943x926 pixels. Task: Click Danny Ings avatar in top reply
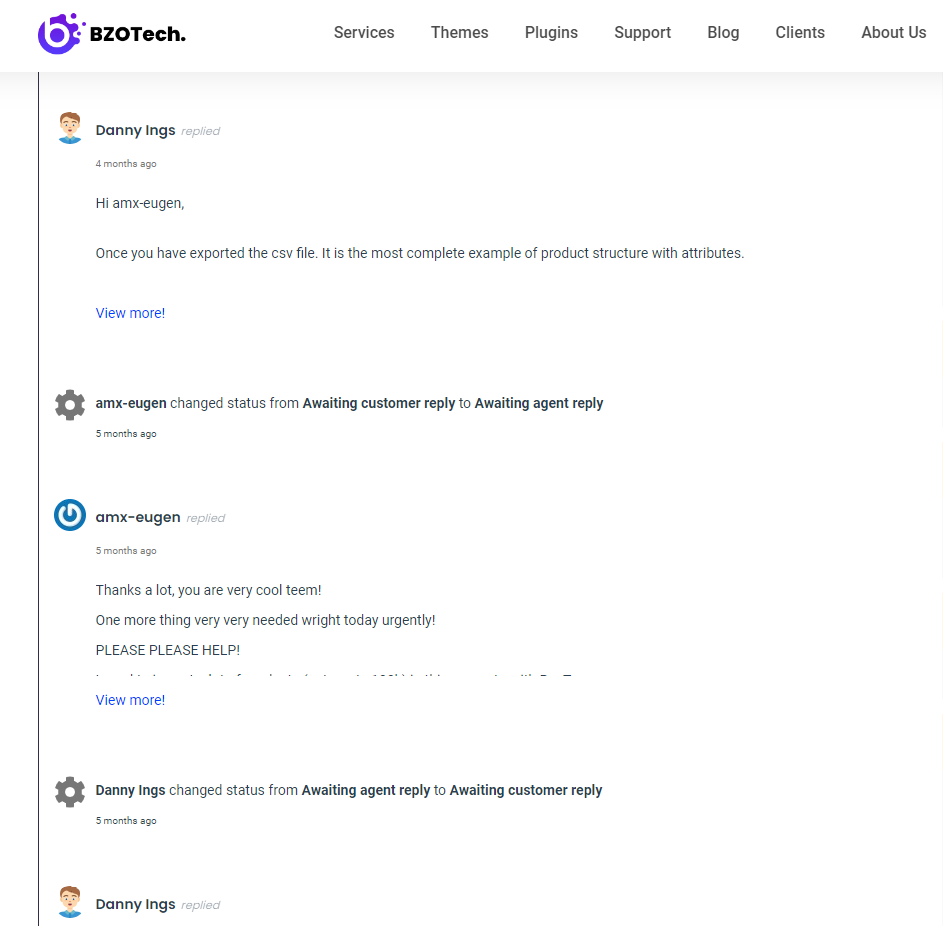70,127
